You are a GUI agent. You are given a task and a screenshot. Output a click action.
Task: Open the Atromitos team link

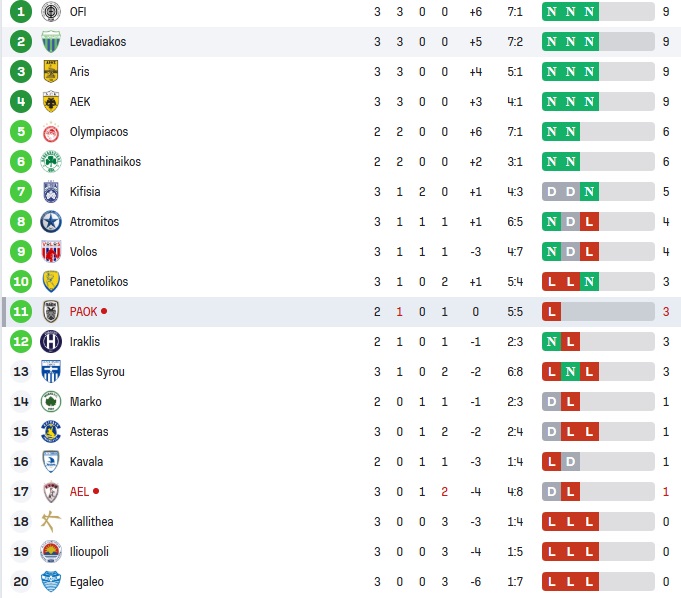tap(94, 222)
